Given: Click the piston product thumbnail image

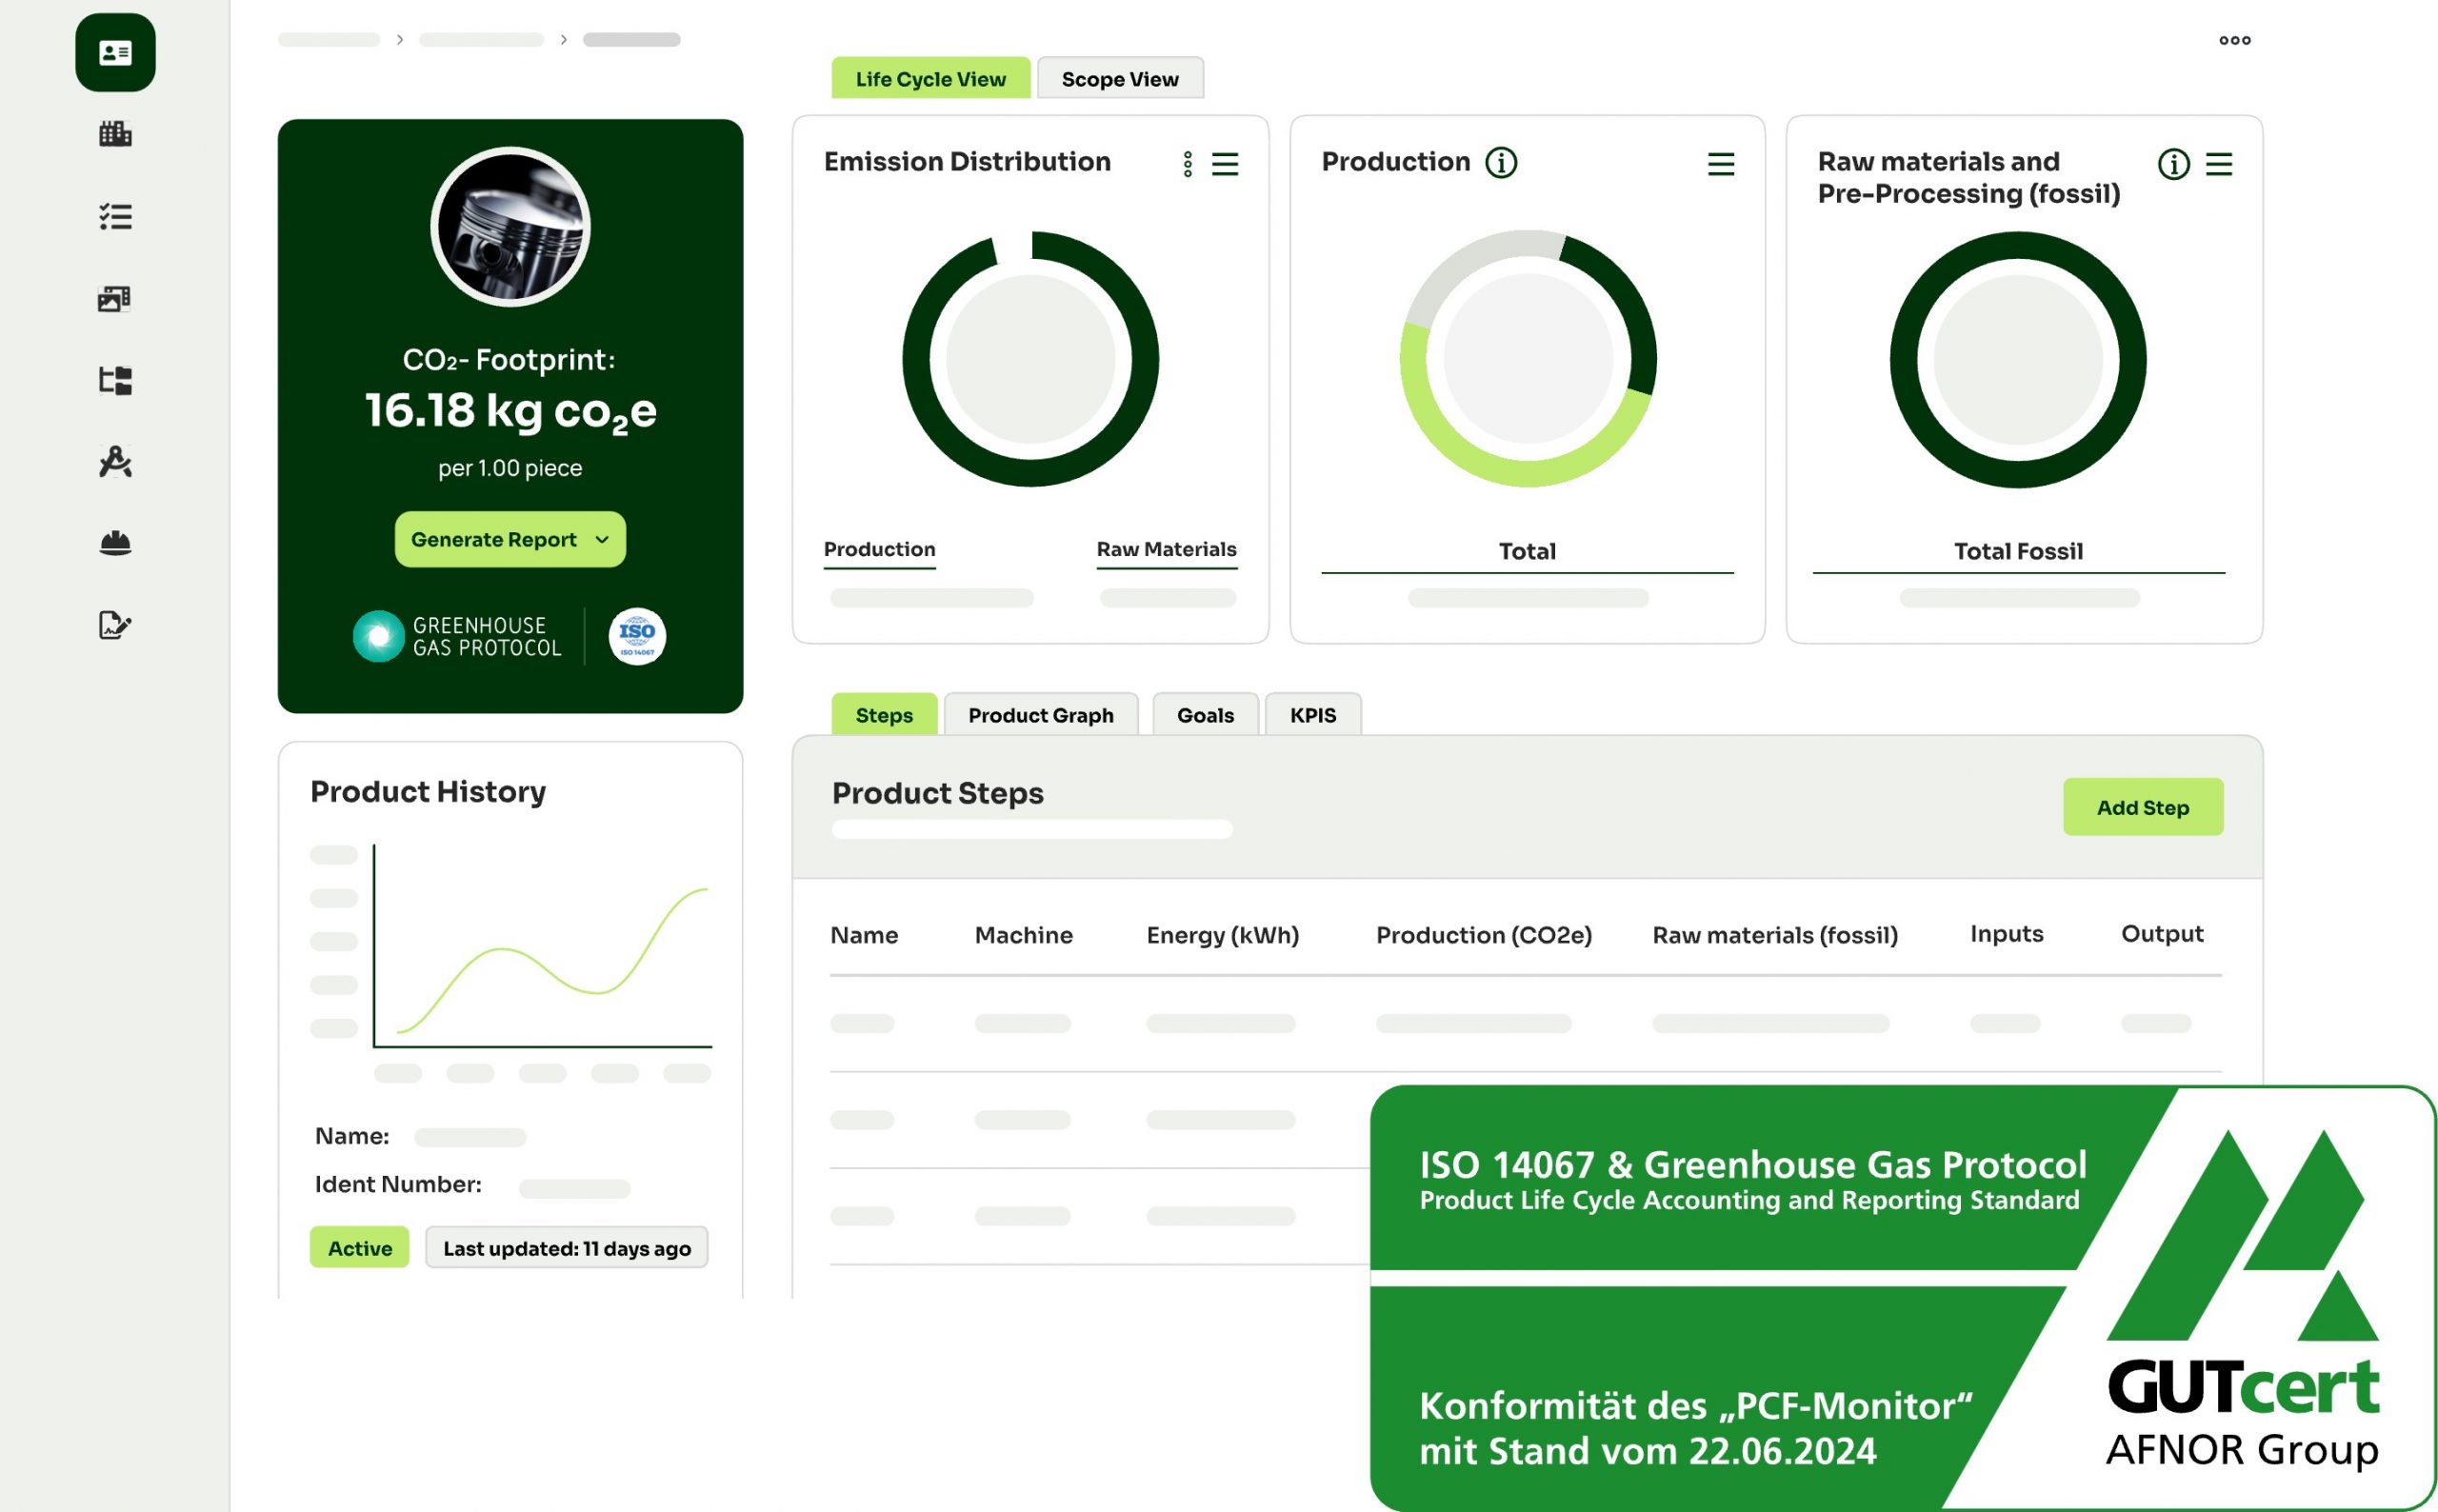Looking at the screenshot, I should click(x=510, y=227).
